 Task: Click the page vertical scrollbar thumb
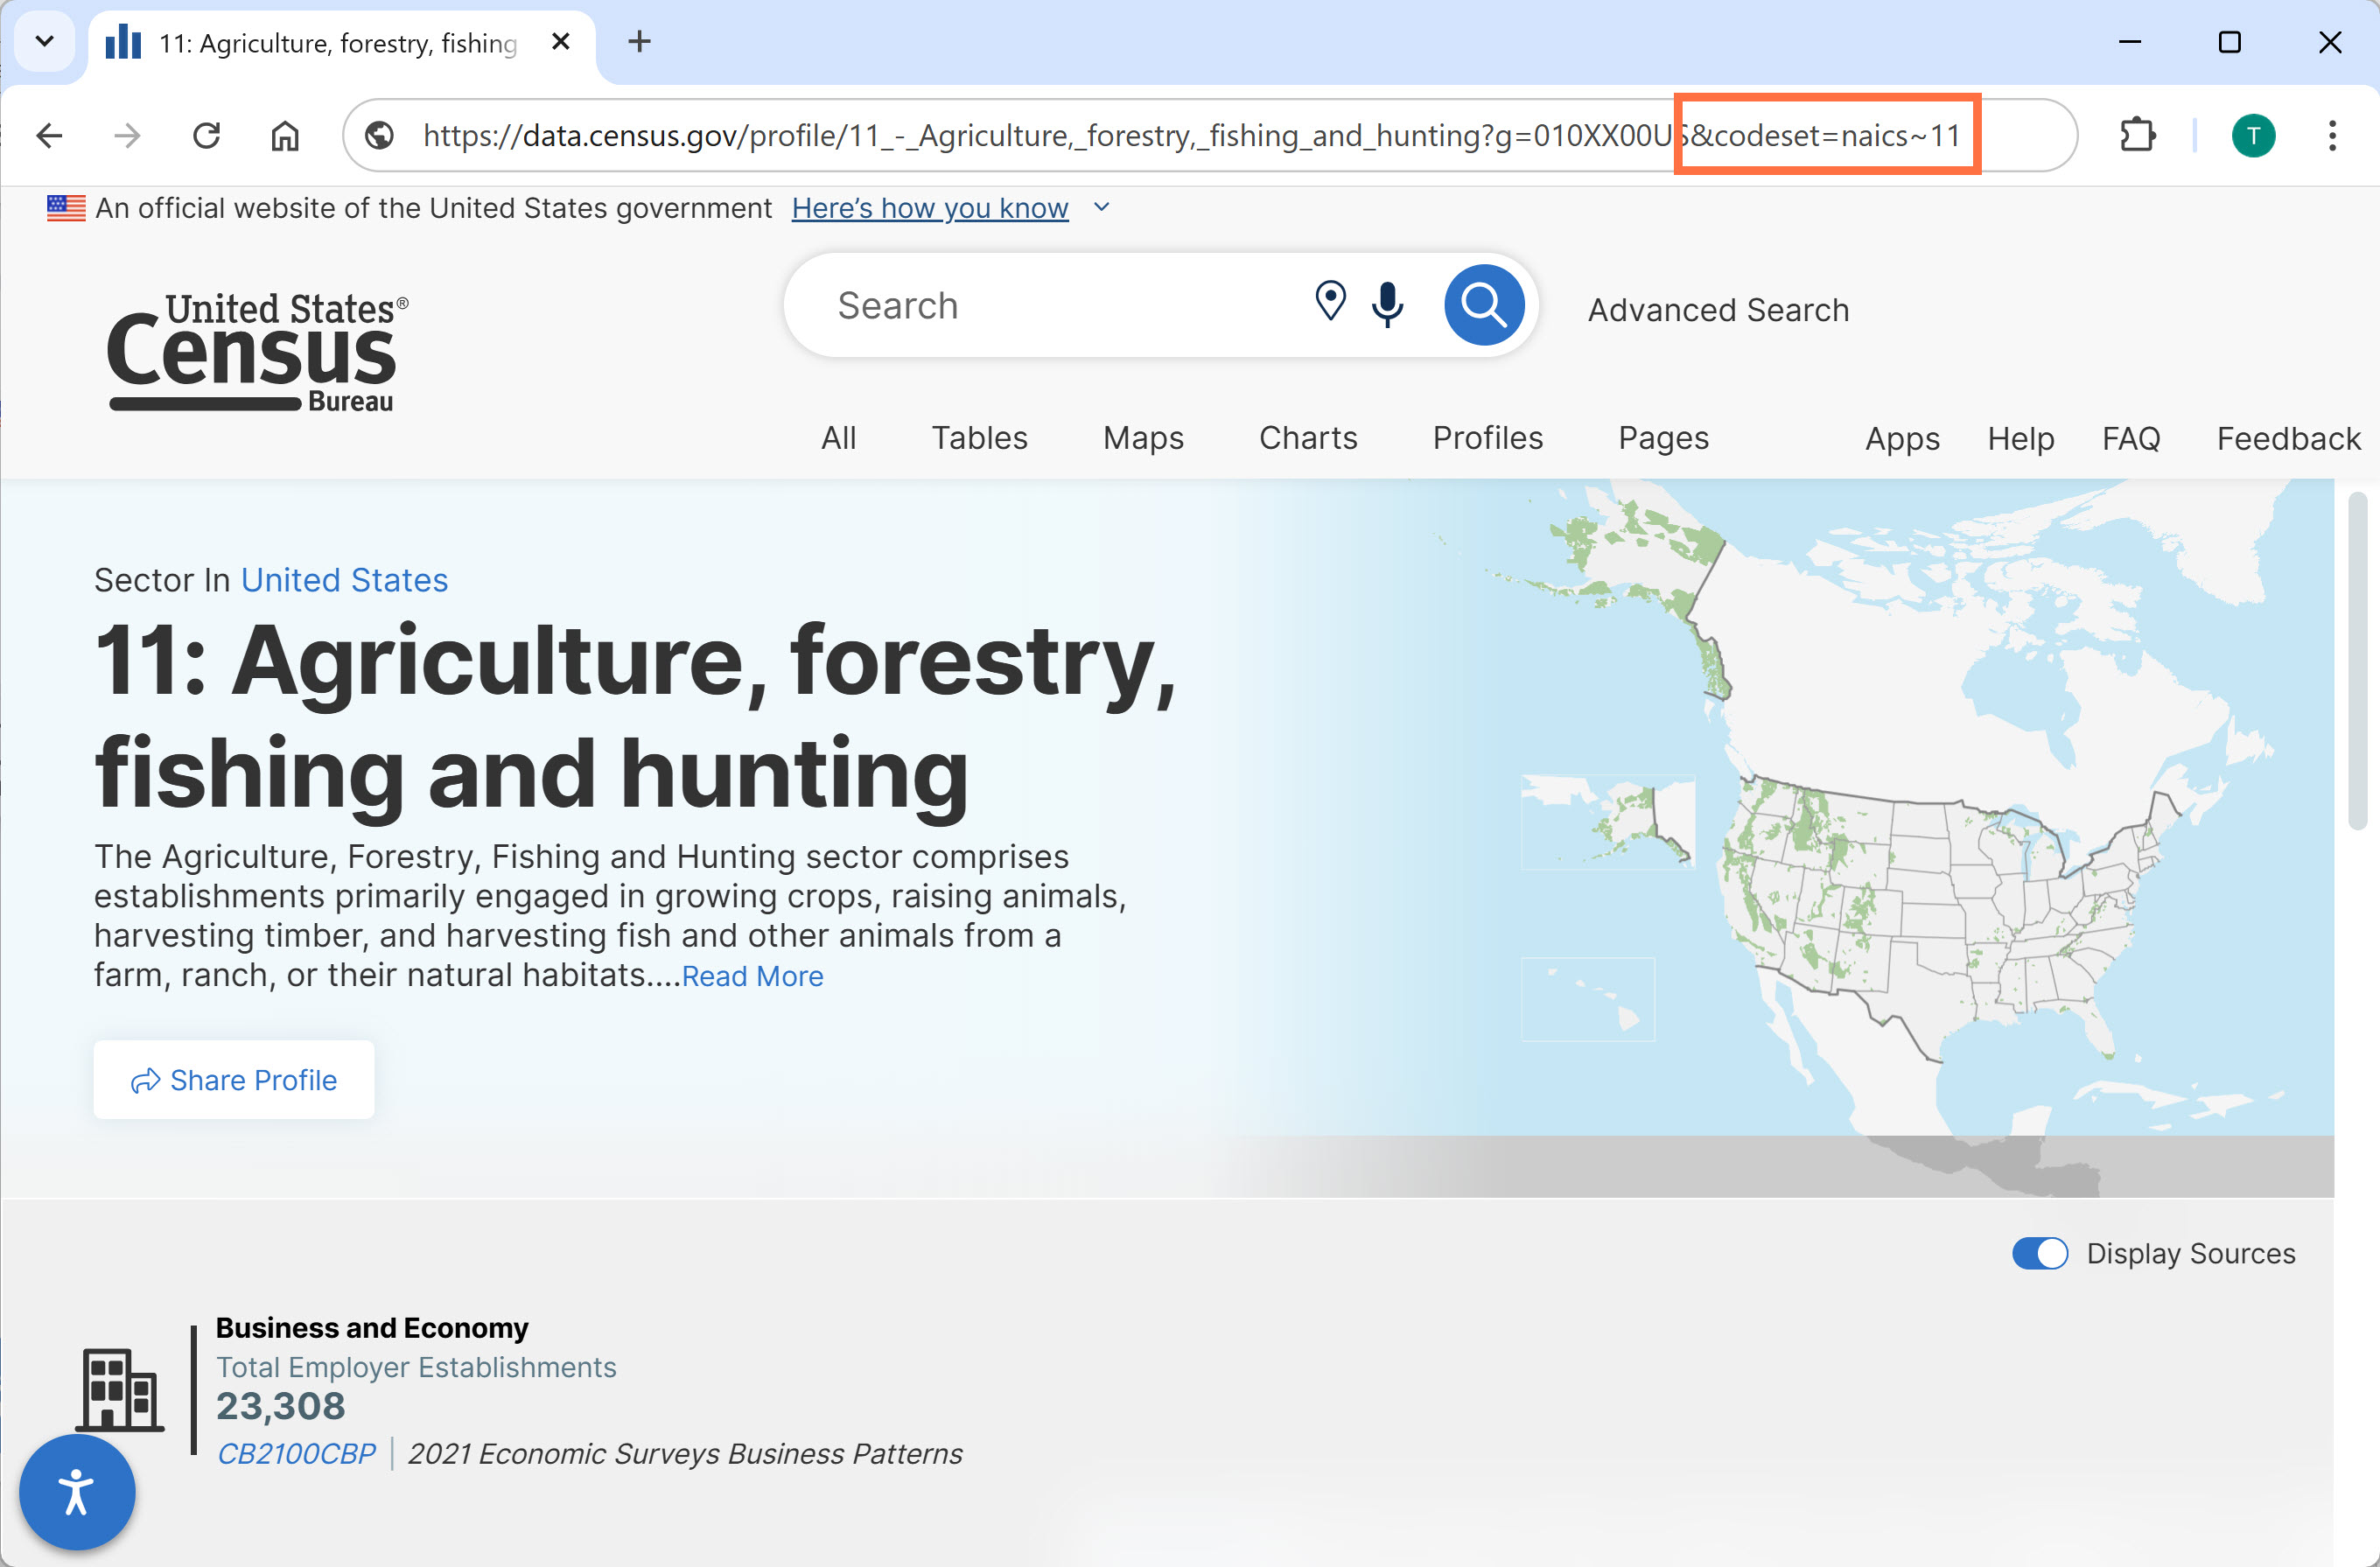pyautogui.click(x=2357, y=660)
